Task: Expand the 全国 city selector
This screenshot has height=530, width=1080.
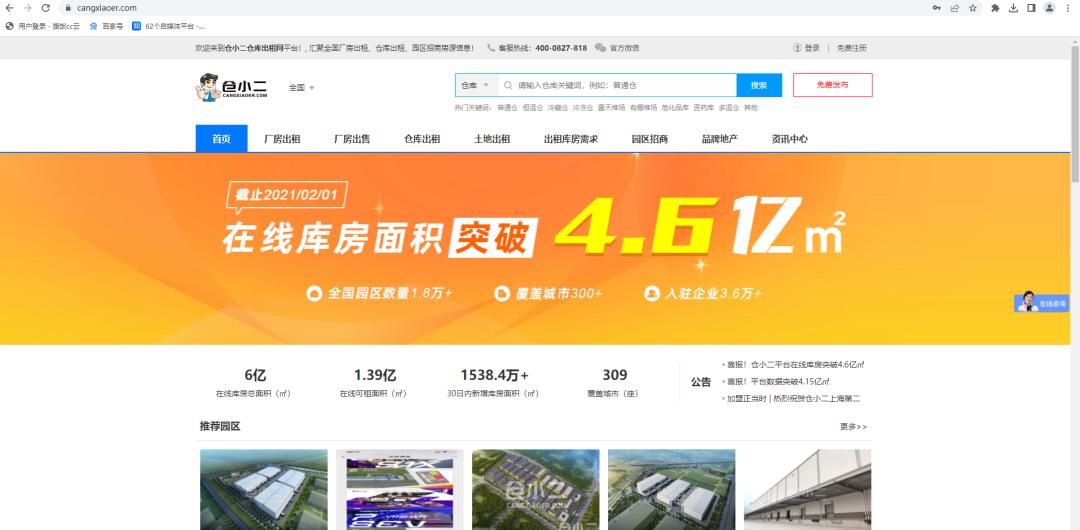Action: tap(302, 88)
